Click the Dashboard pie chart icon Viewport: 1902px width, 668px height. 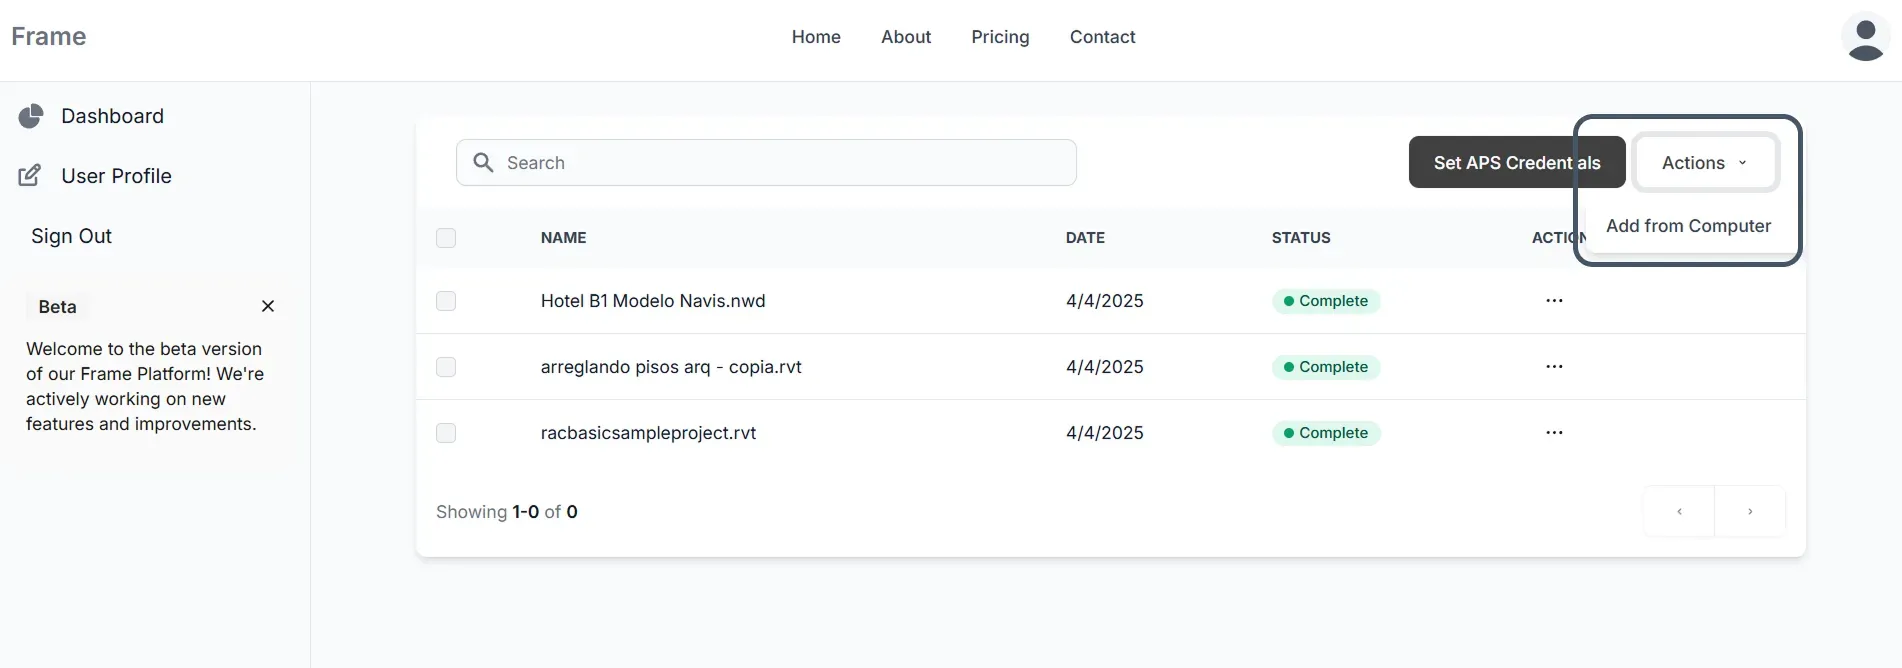click(x=31, y=116)
